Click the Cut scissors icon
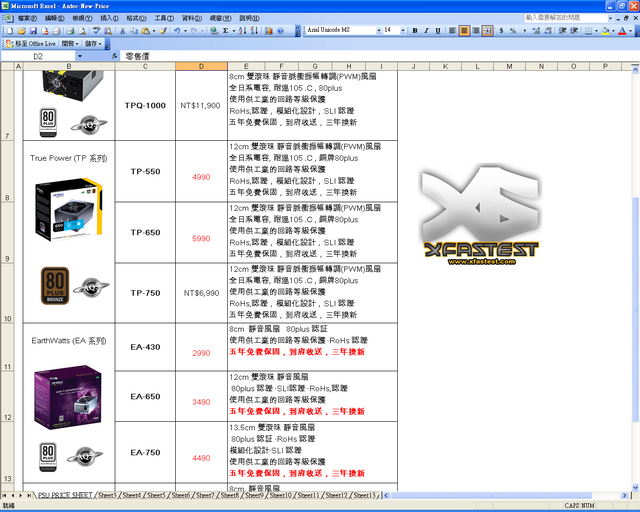 (x=122, y=31)
